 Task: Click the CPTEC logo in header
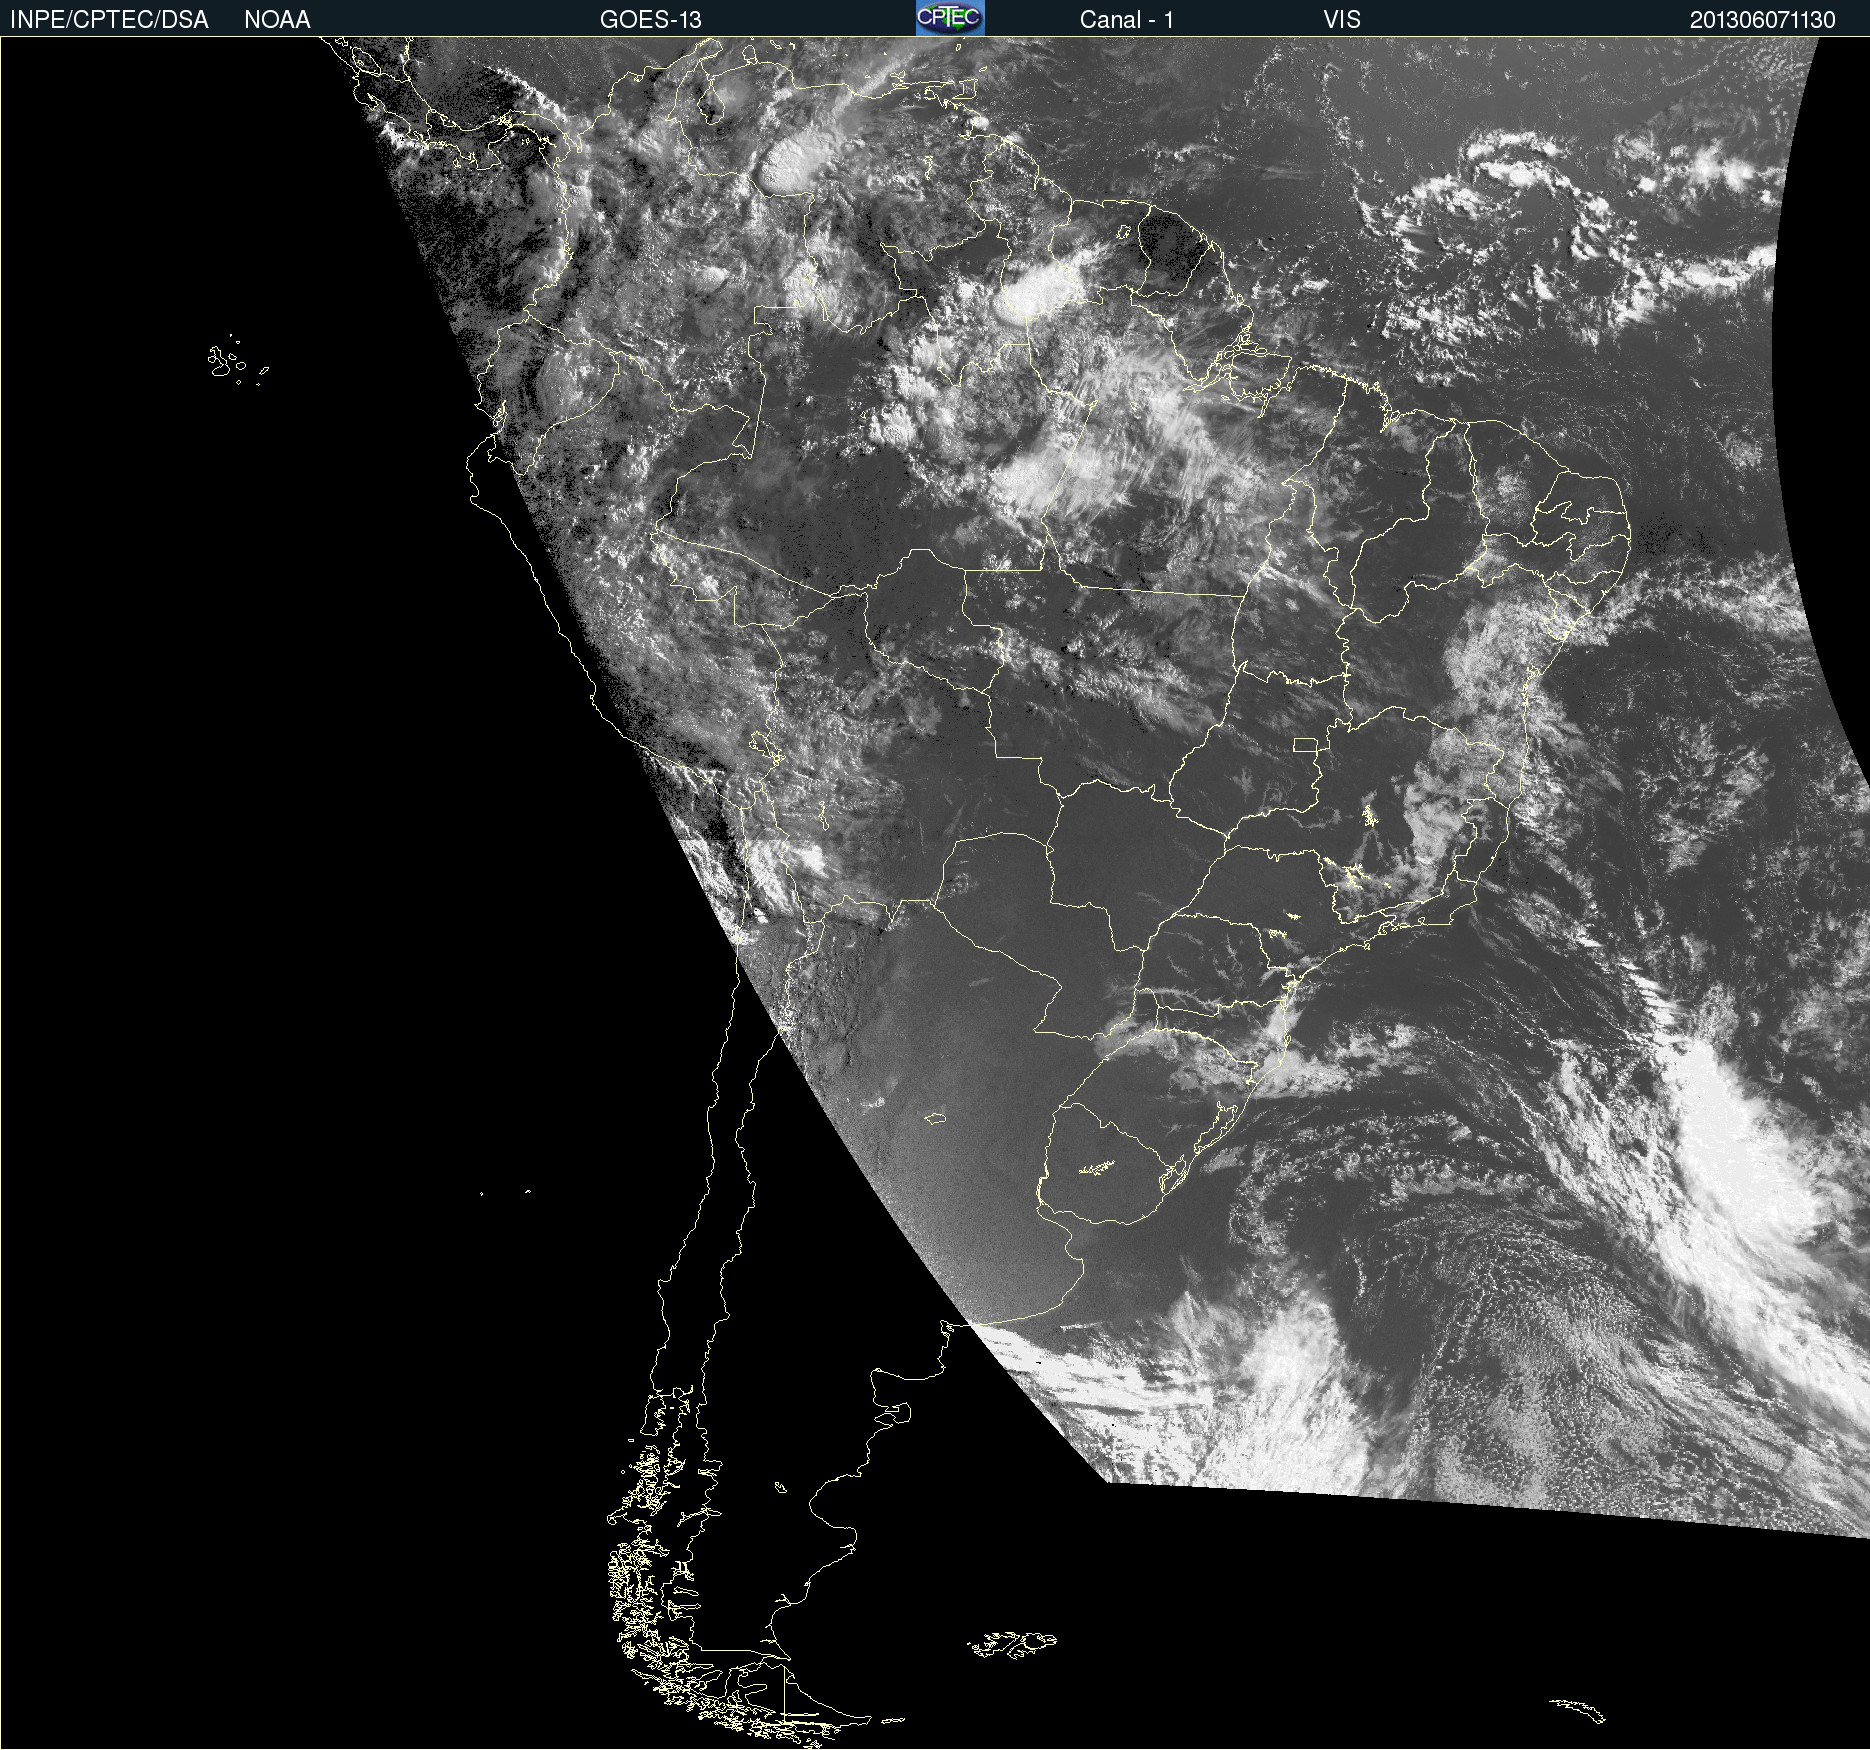(x=950, y=18)
